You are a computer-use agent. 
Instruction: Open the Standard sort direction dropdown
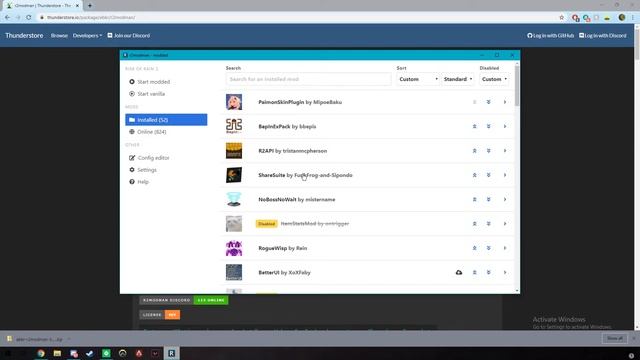click(458, 79)
